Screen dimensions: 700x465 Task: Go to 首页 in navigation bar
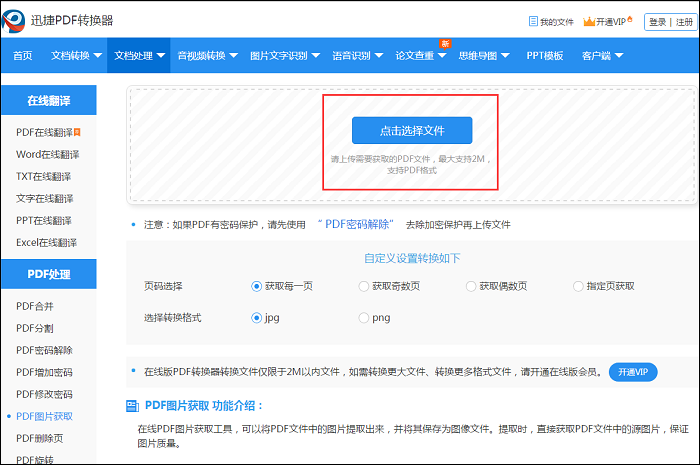pos(22,56)
